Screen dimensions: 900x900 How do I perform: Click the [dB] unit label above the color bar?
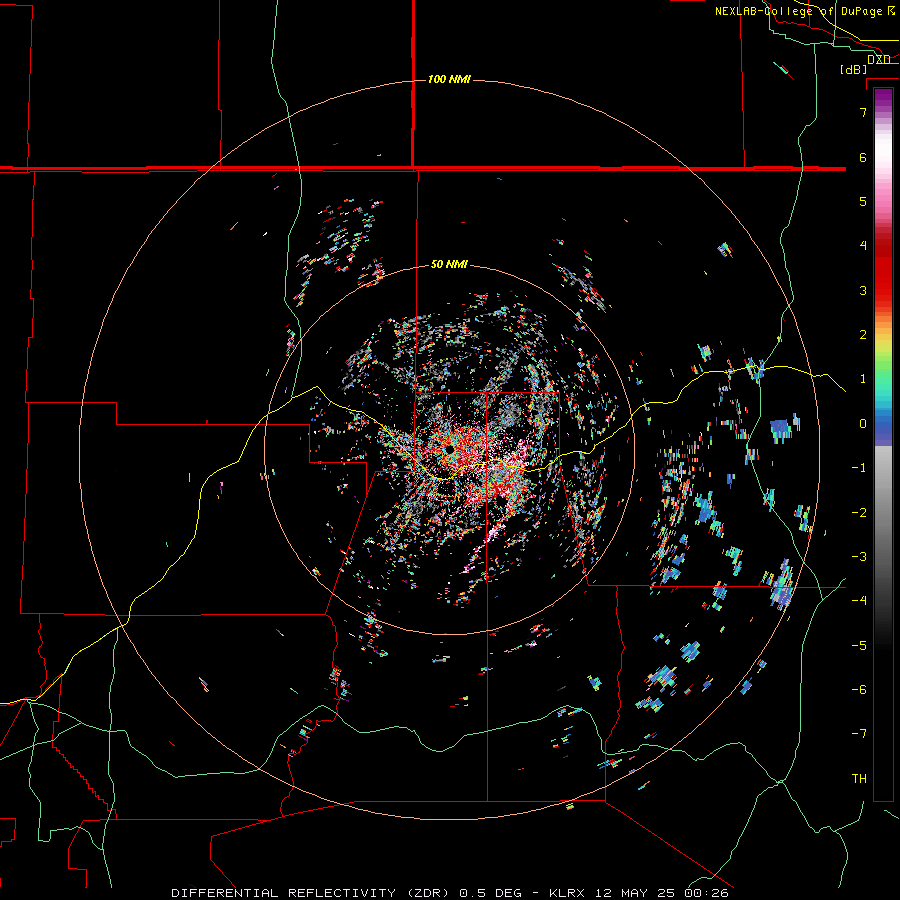(x=853, y=69)
